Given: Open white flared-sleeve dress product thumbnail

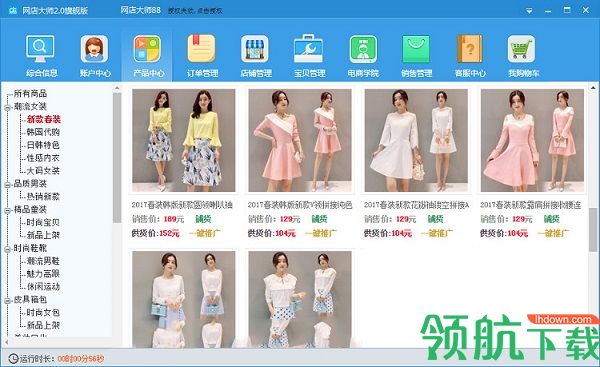Looking at the screenshot, I should (x=416, y=140).
